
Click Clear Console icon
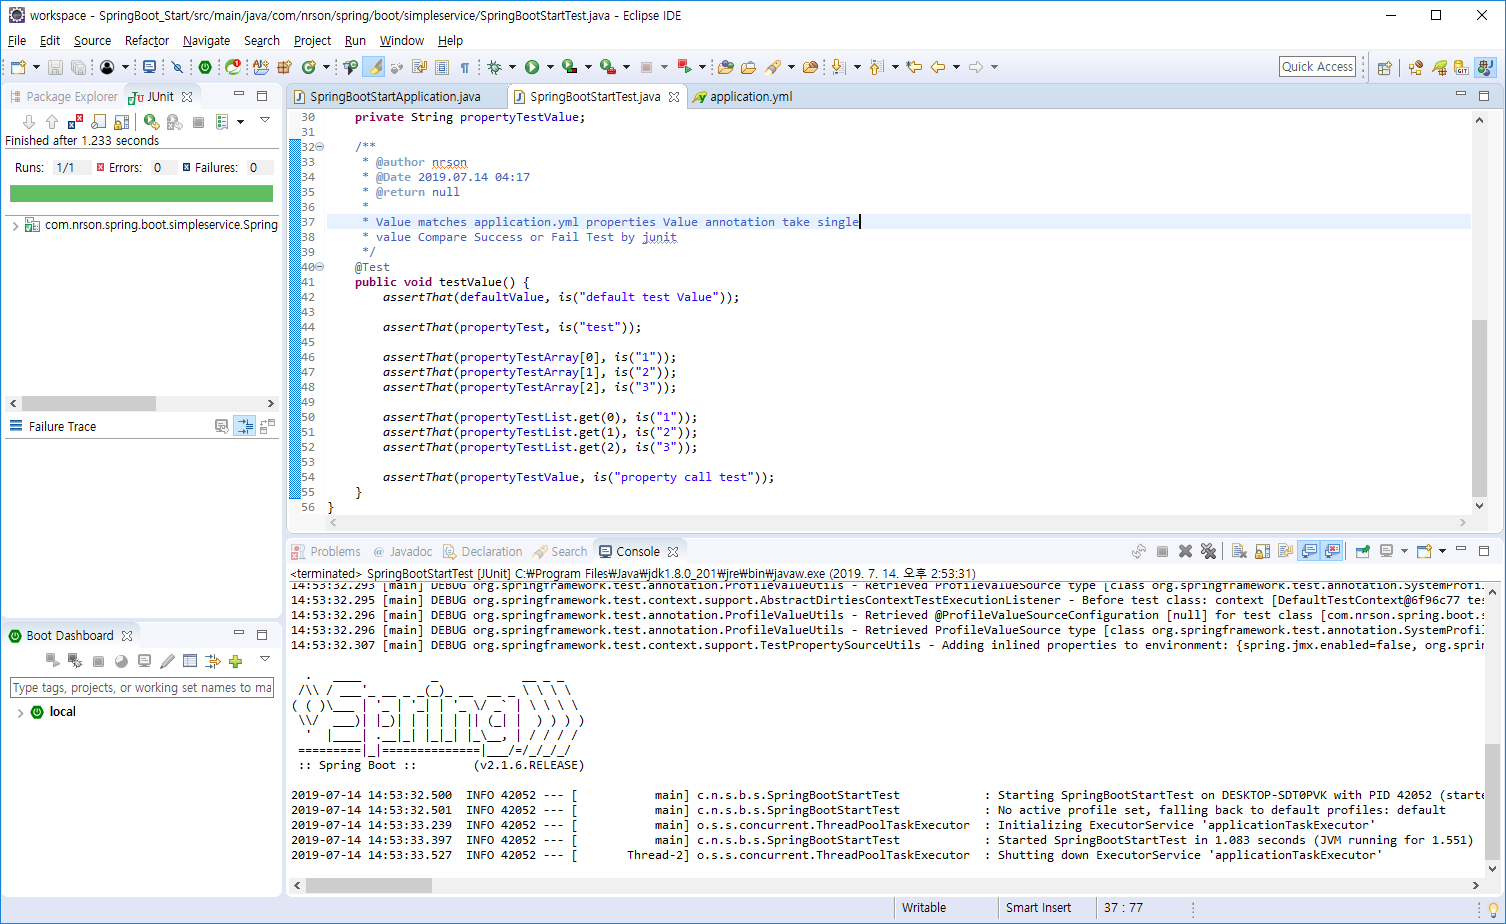click(1239, 551)
